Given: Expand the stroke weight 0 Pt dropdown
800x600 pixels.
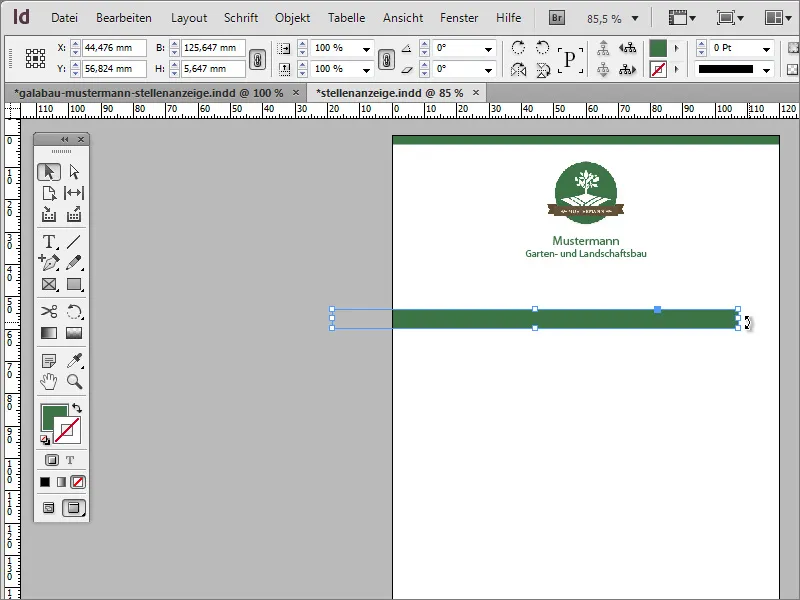Looking at the screenshot, I should pos(765,49).
